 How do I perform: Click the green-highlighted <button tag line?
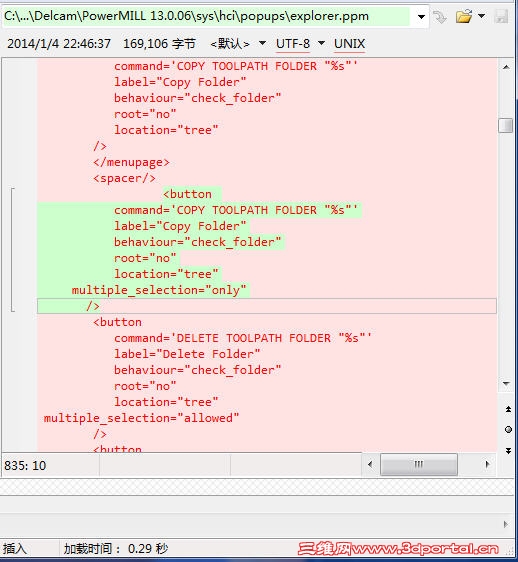[x=187, y=194]
